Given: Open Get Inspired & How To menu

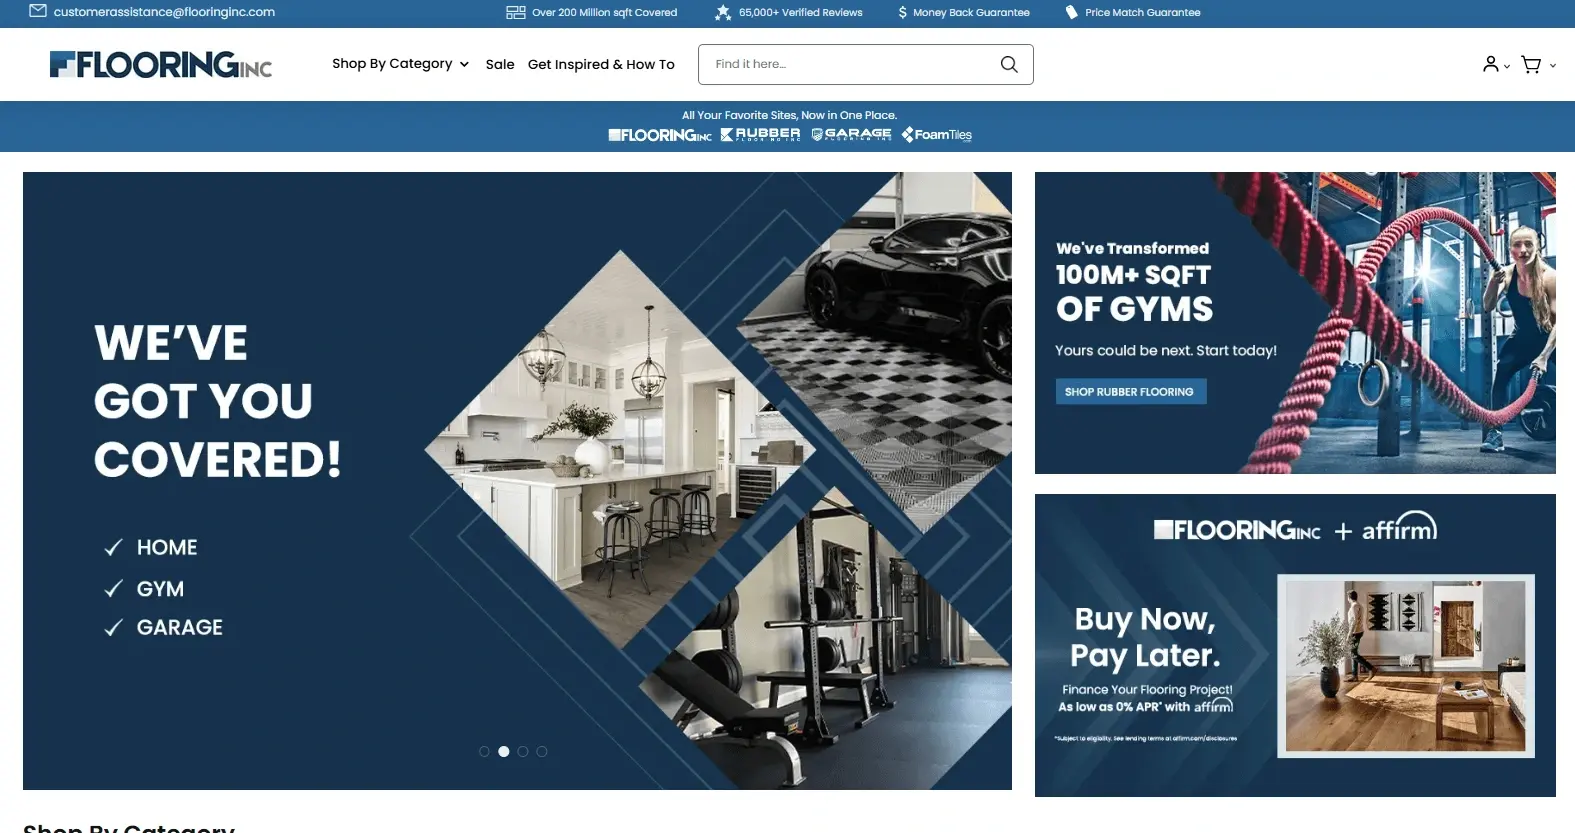Looking at the screenshot, I should (601, 64).
